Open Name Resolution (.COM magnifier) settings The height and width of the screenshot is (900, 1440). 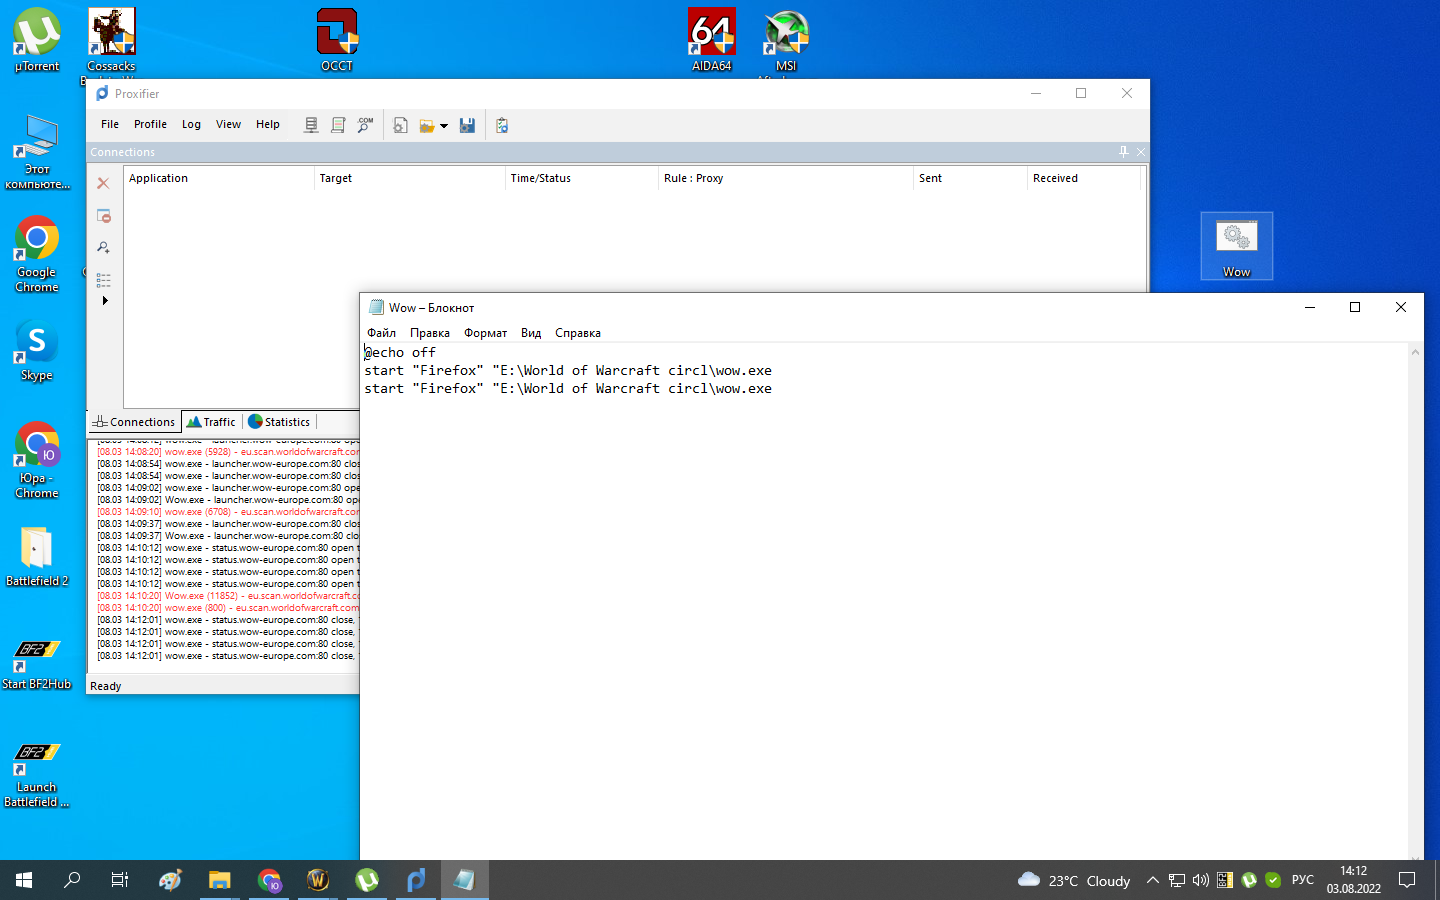click(x=365, y=125)
